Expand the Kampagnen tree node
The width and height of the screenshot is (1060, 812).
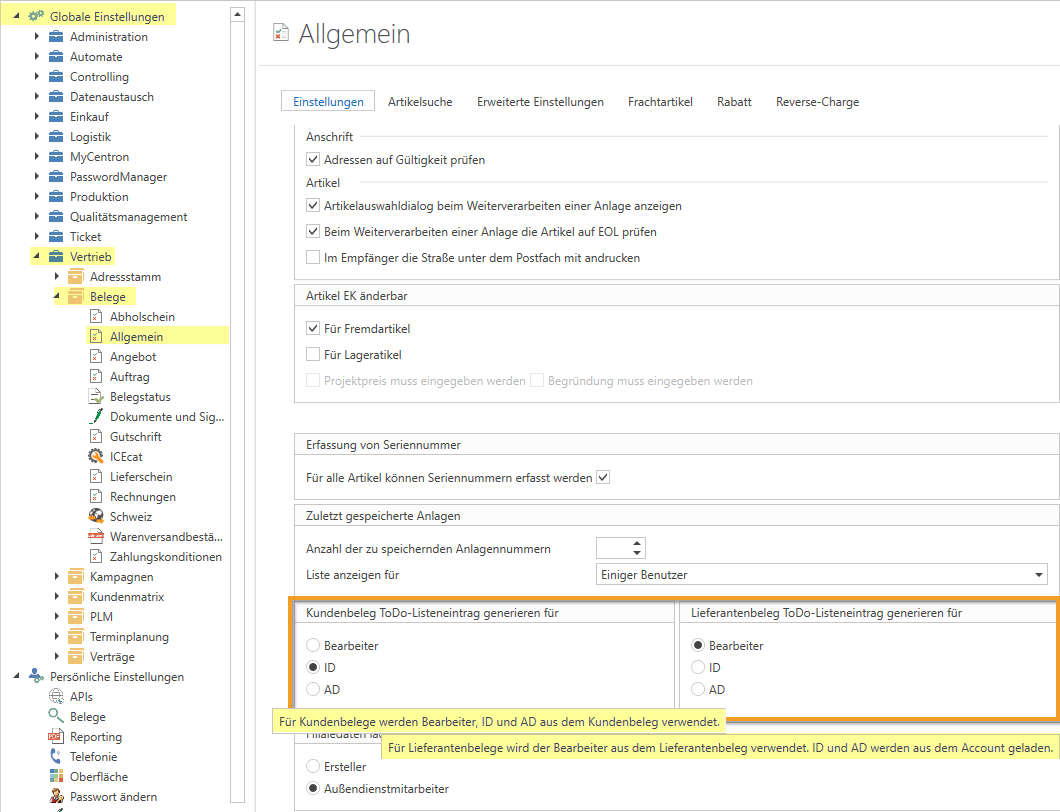57,577
